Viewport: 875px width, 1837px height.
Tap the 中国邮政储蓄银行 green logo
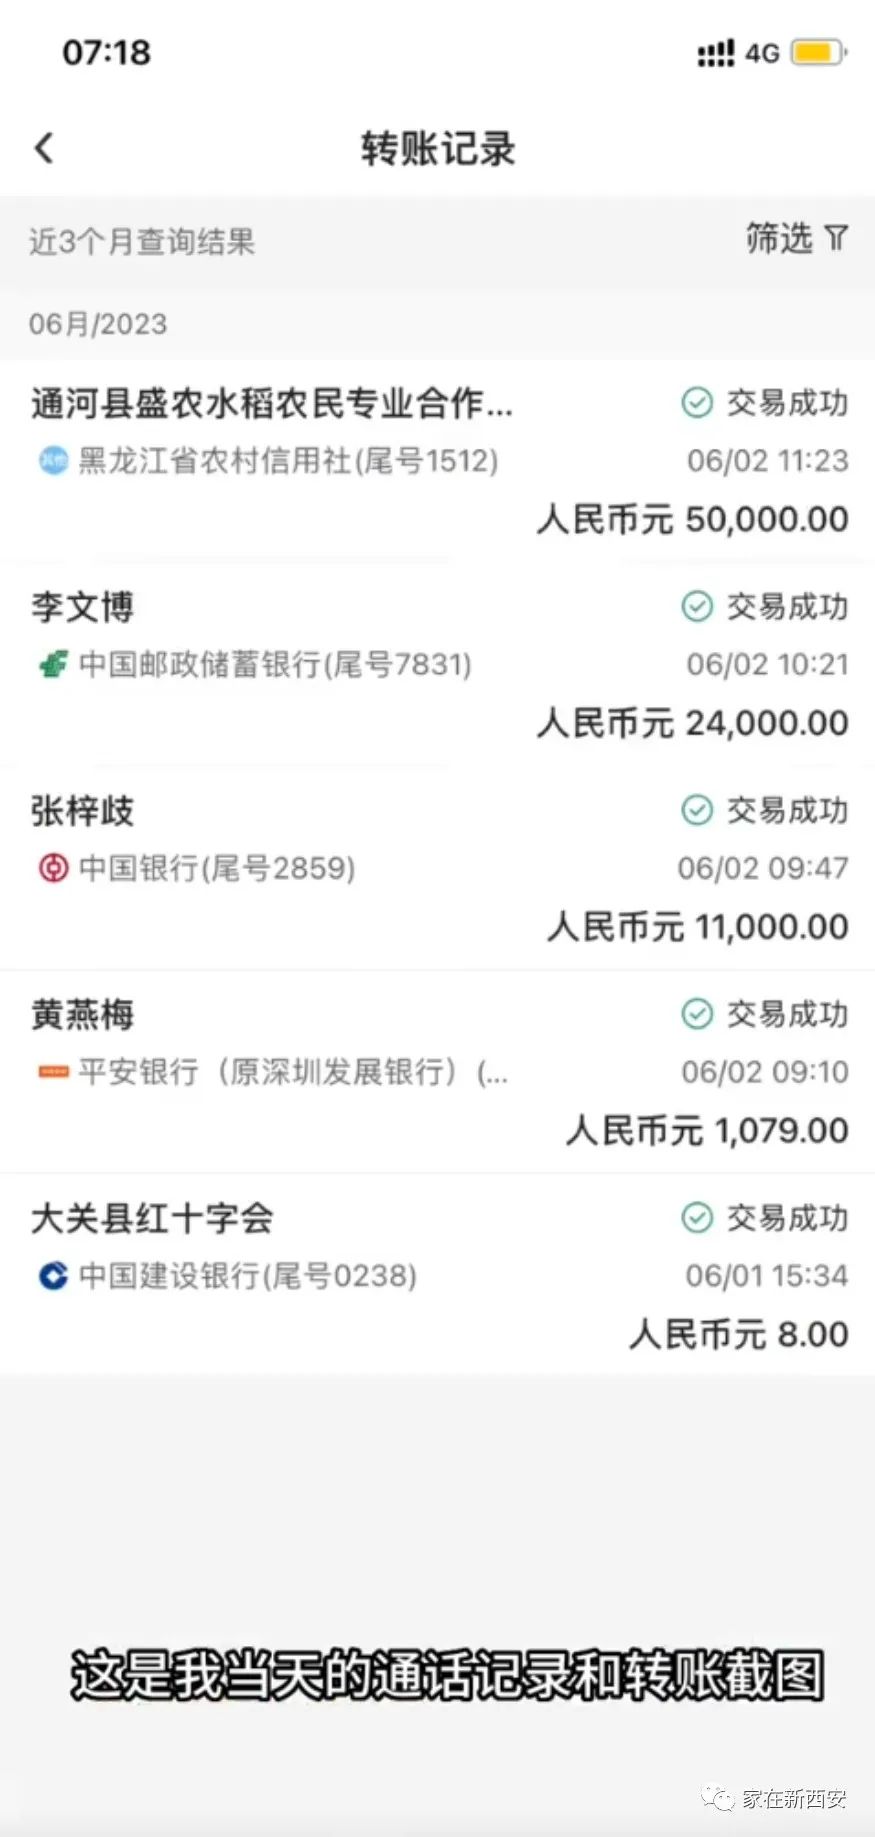point(53,664)
